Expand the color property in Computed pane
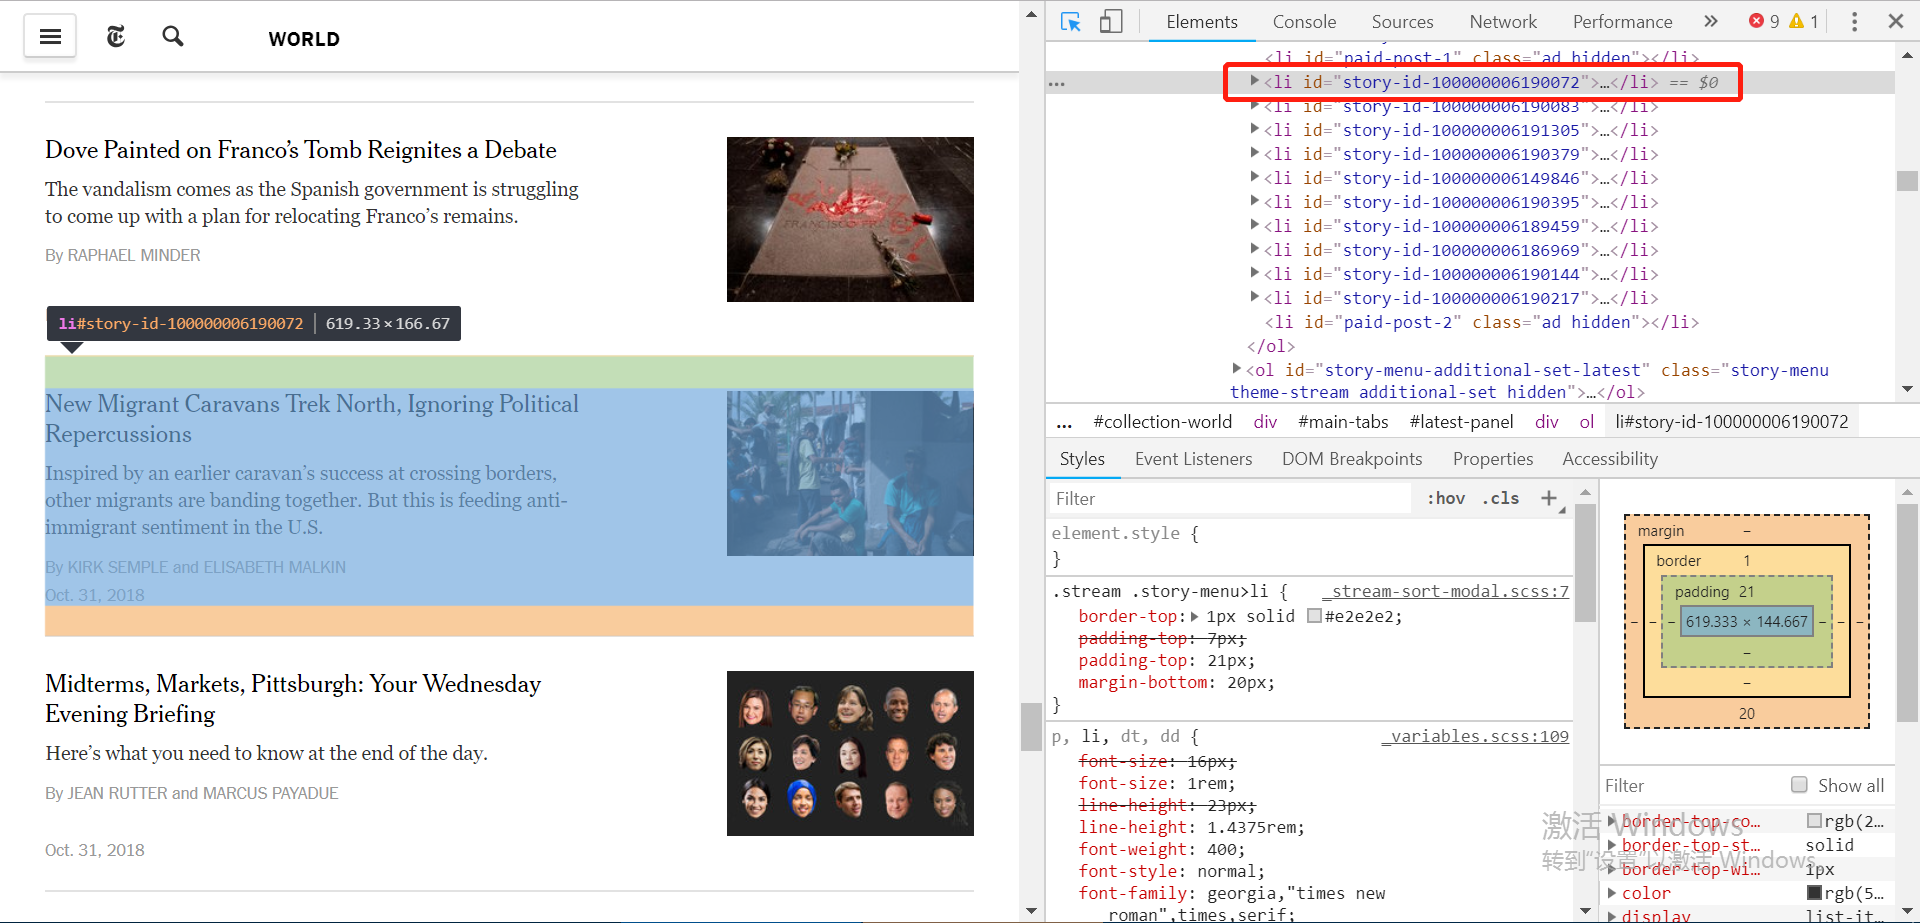The width and height of the screenshot is (1920, 923). coord(1612,893)
